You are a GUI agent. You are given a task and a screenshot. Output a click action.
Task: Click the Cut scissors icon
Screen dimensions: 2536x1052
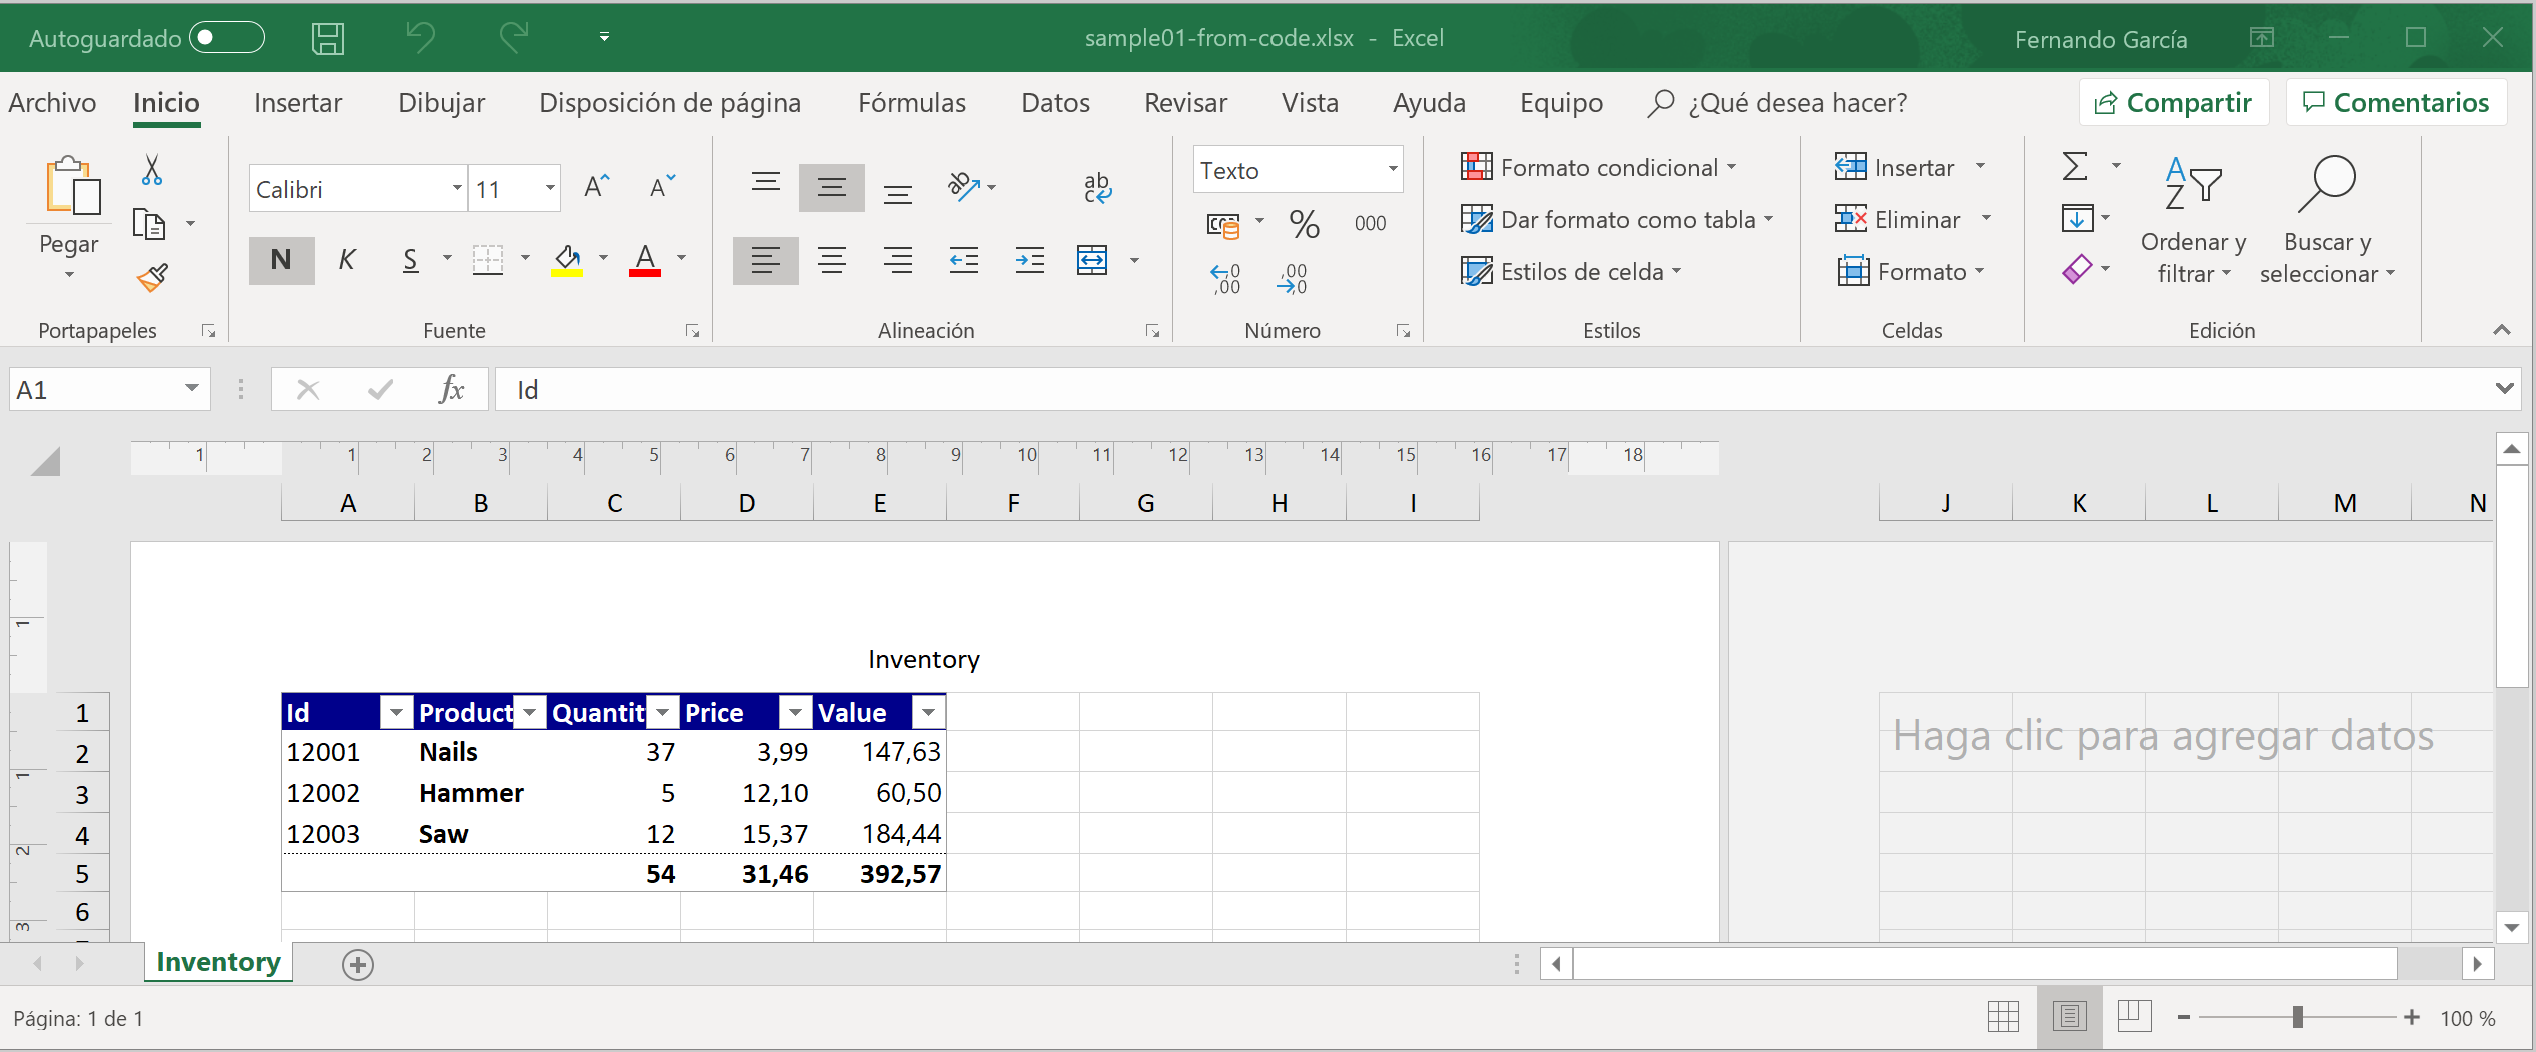coord(151,170)
